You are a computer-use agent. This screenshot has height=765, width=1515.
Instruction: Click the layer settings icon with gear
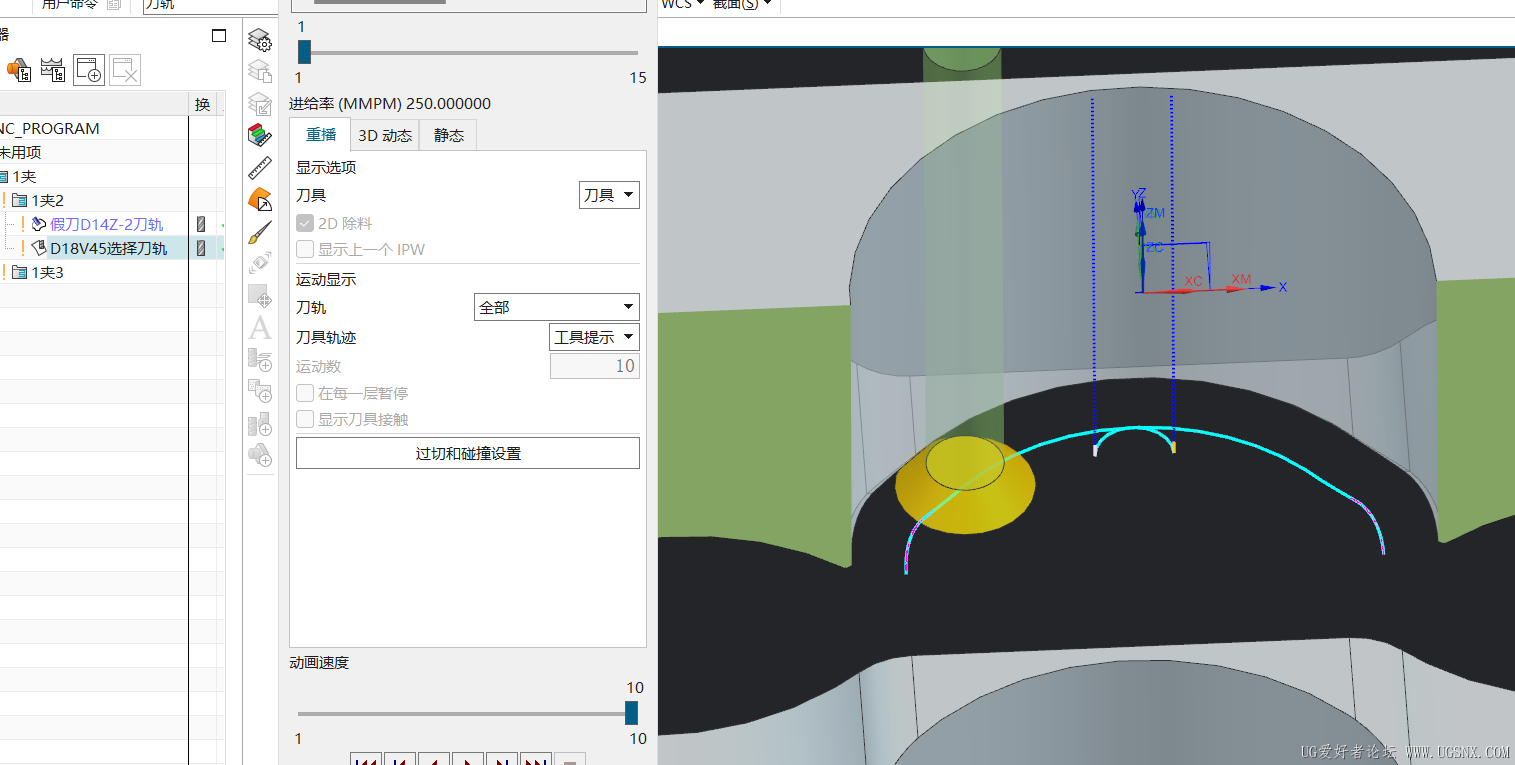coord(260,41)
